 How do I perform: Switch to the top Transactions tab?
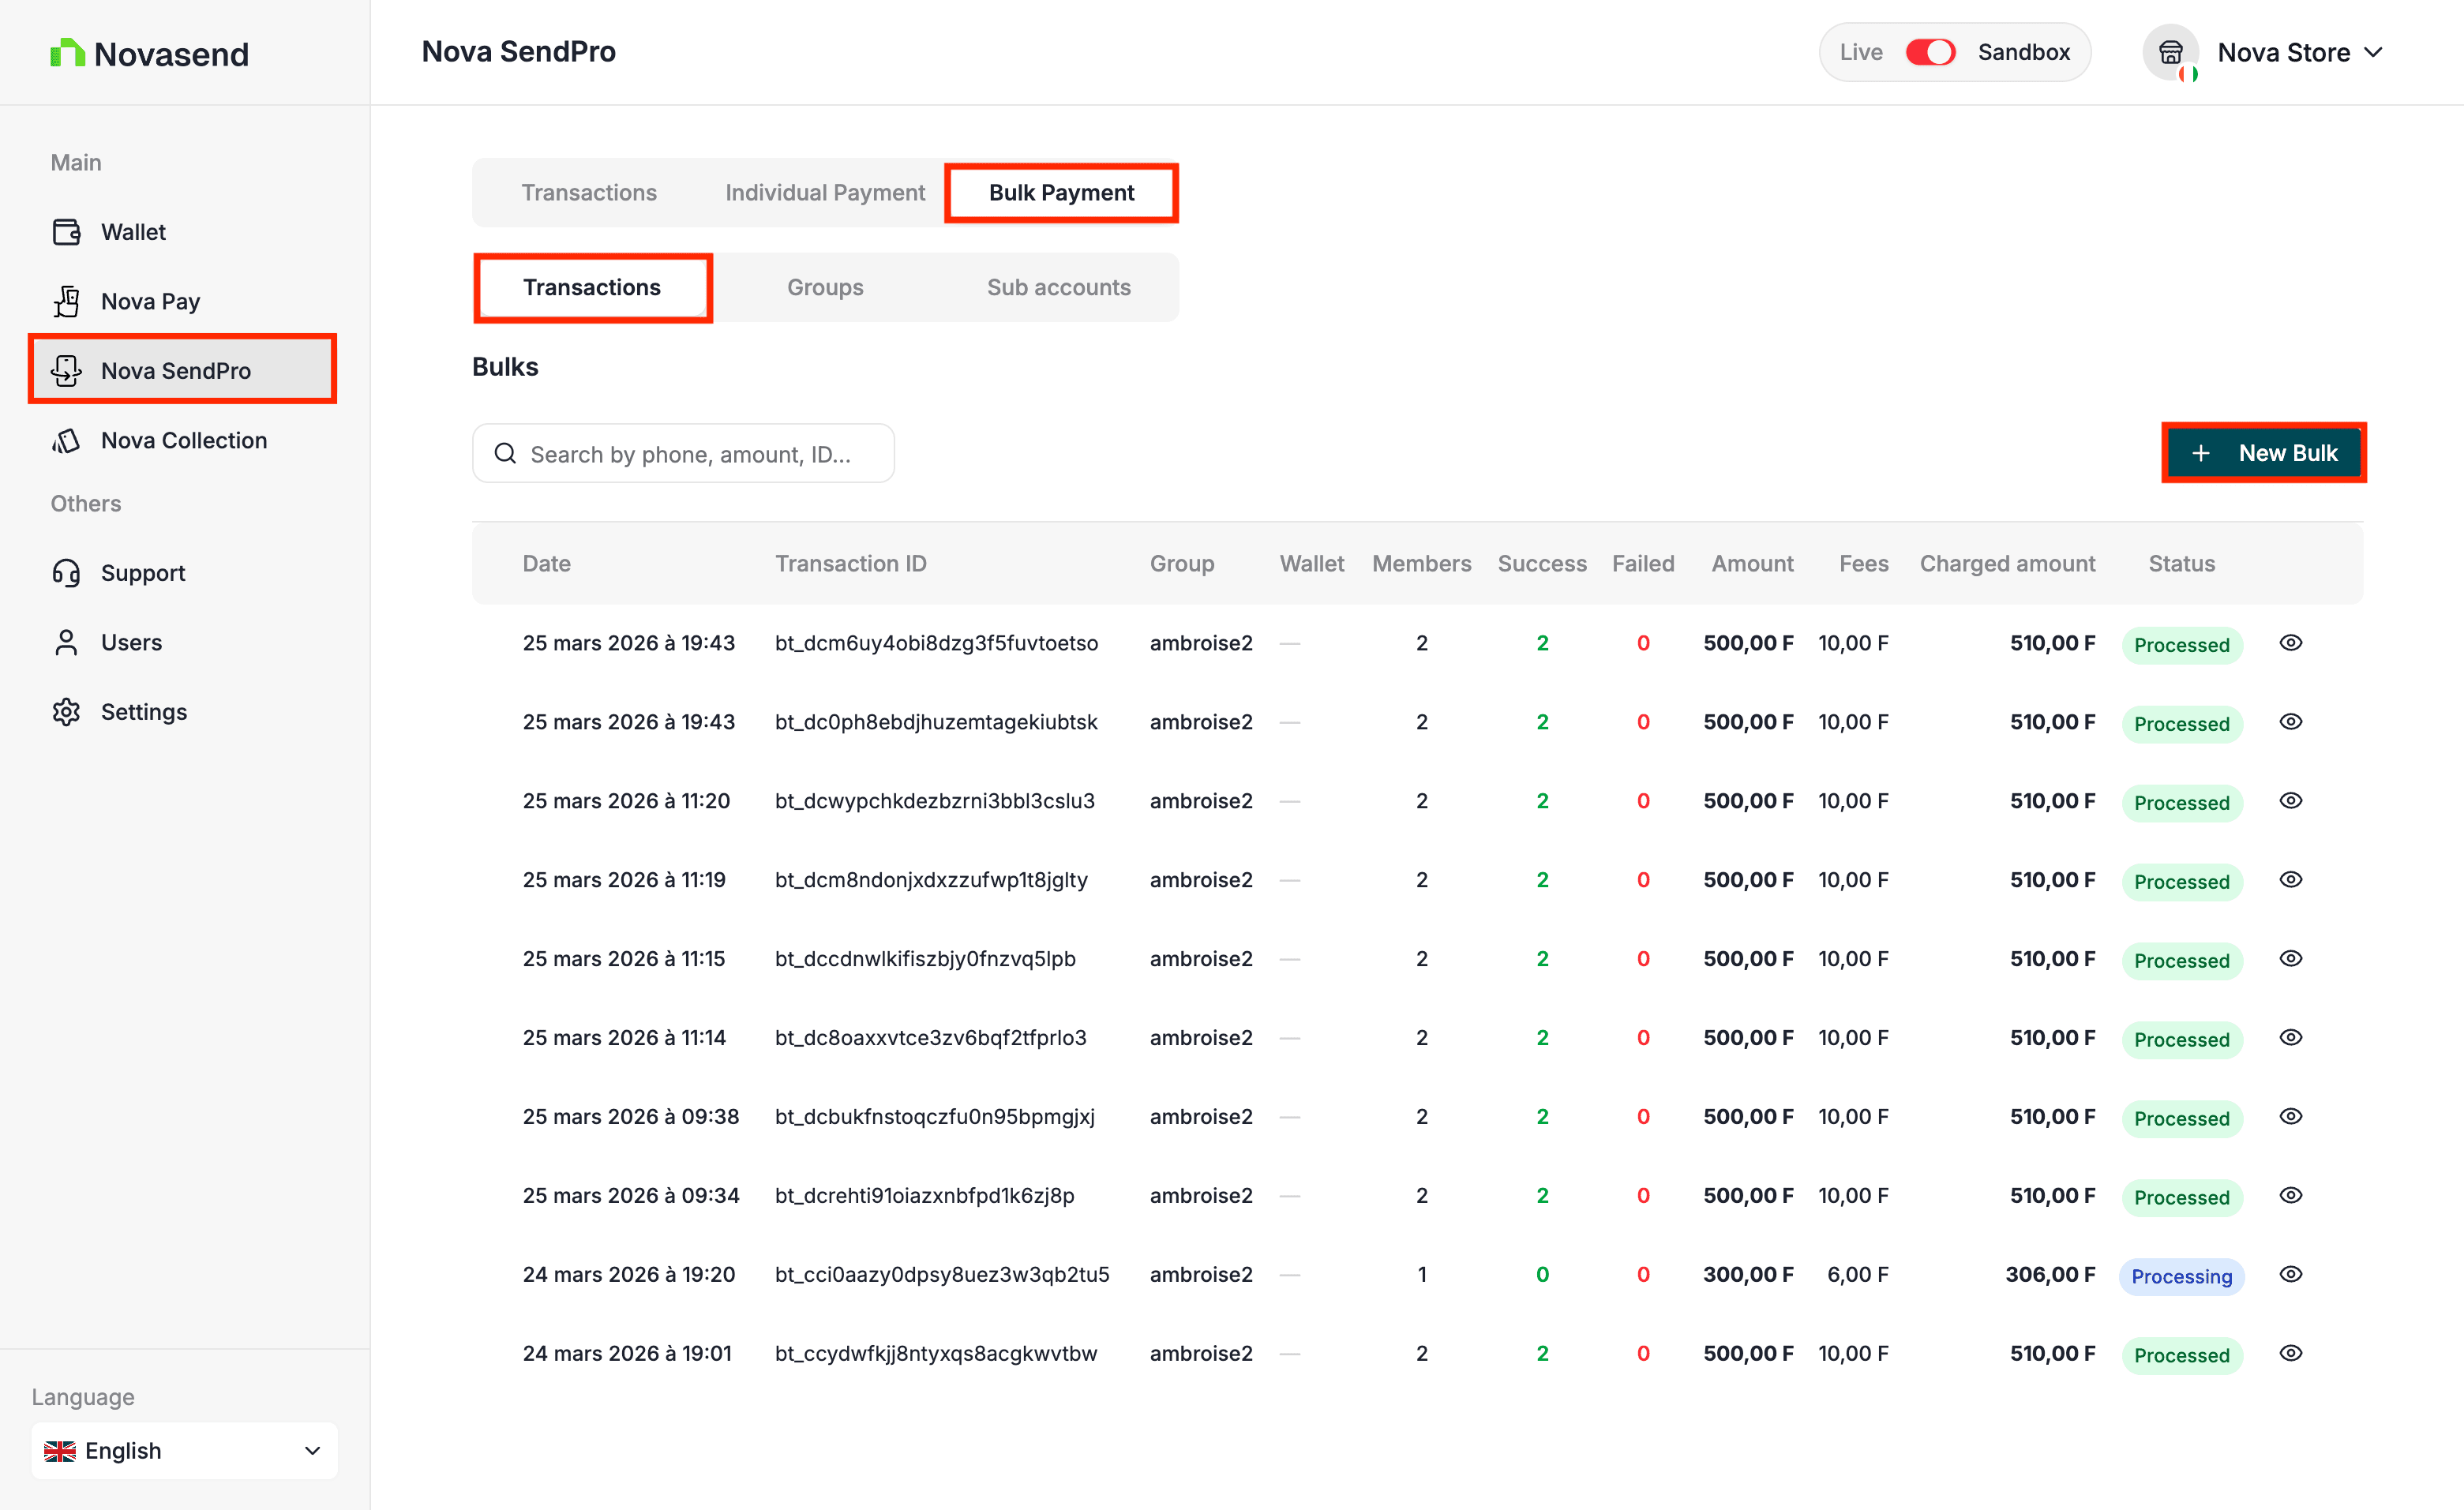(x=589, y=192)
